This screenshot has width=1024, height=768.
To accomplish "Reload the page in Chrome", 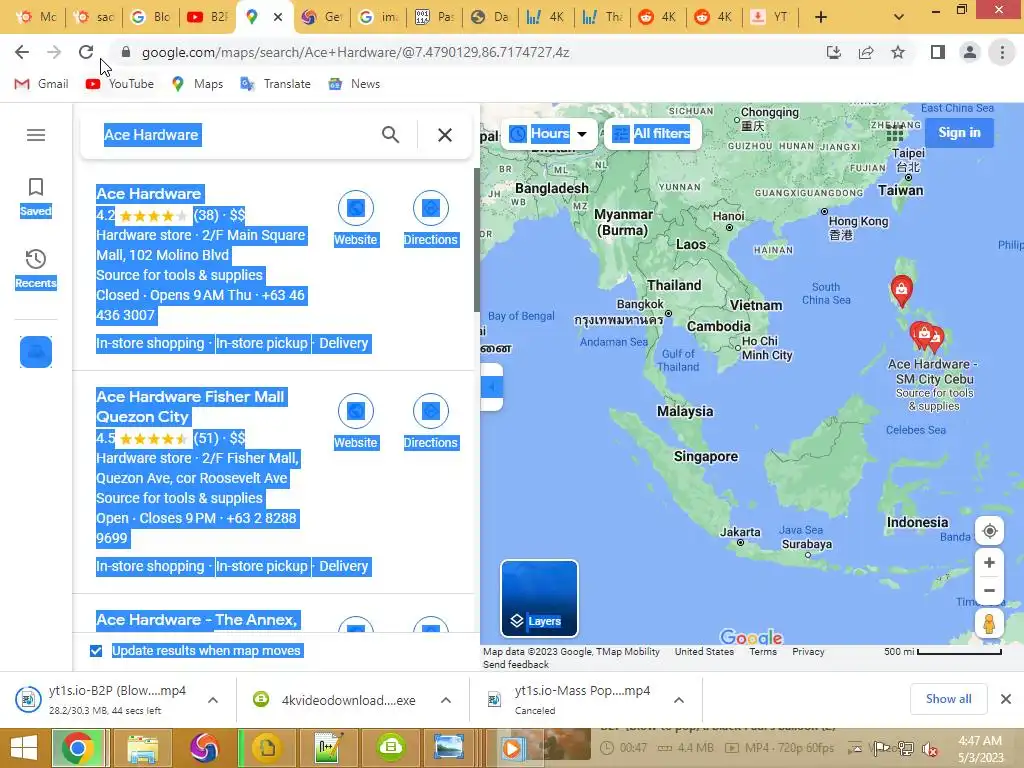I will 86,52.
